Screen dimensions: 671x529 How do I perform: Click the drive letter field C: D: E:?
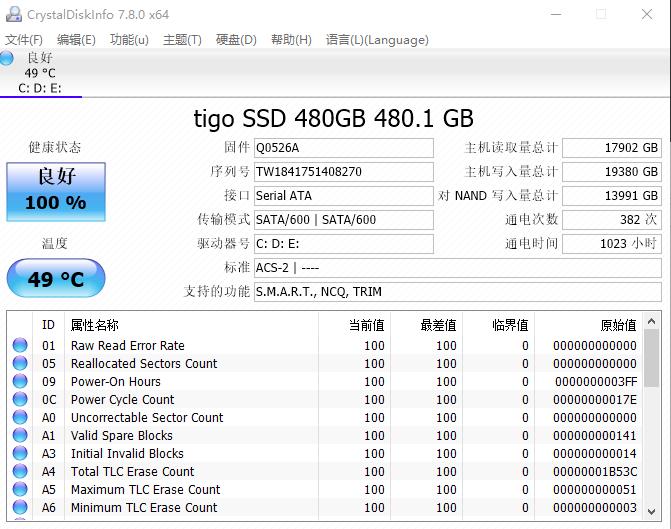(x=344, y=244)
